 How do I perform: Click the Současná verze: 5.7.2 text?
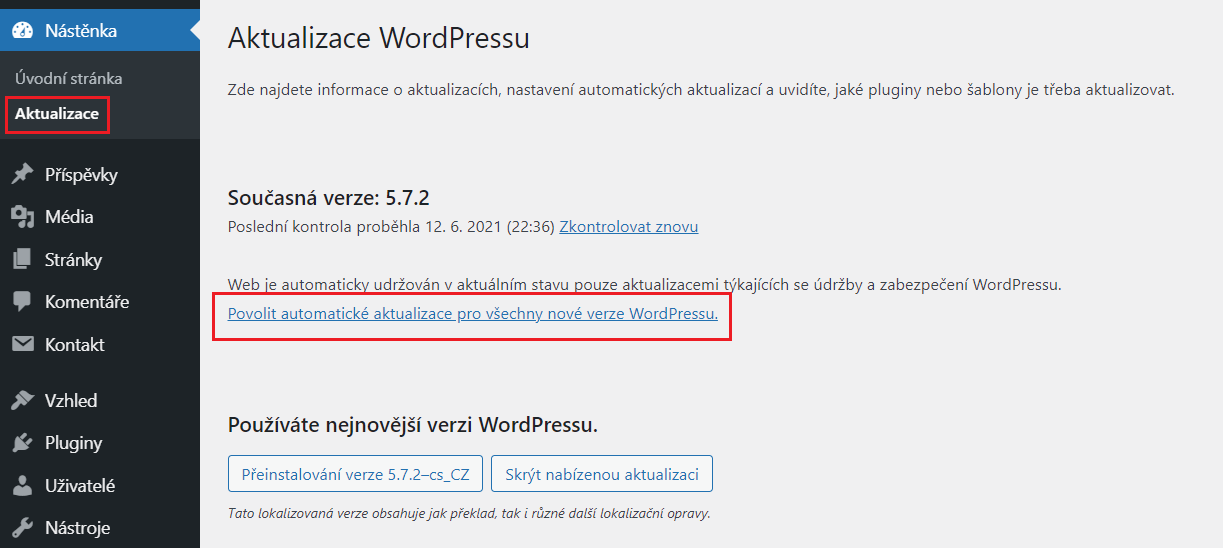(329, 197)
